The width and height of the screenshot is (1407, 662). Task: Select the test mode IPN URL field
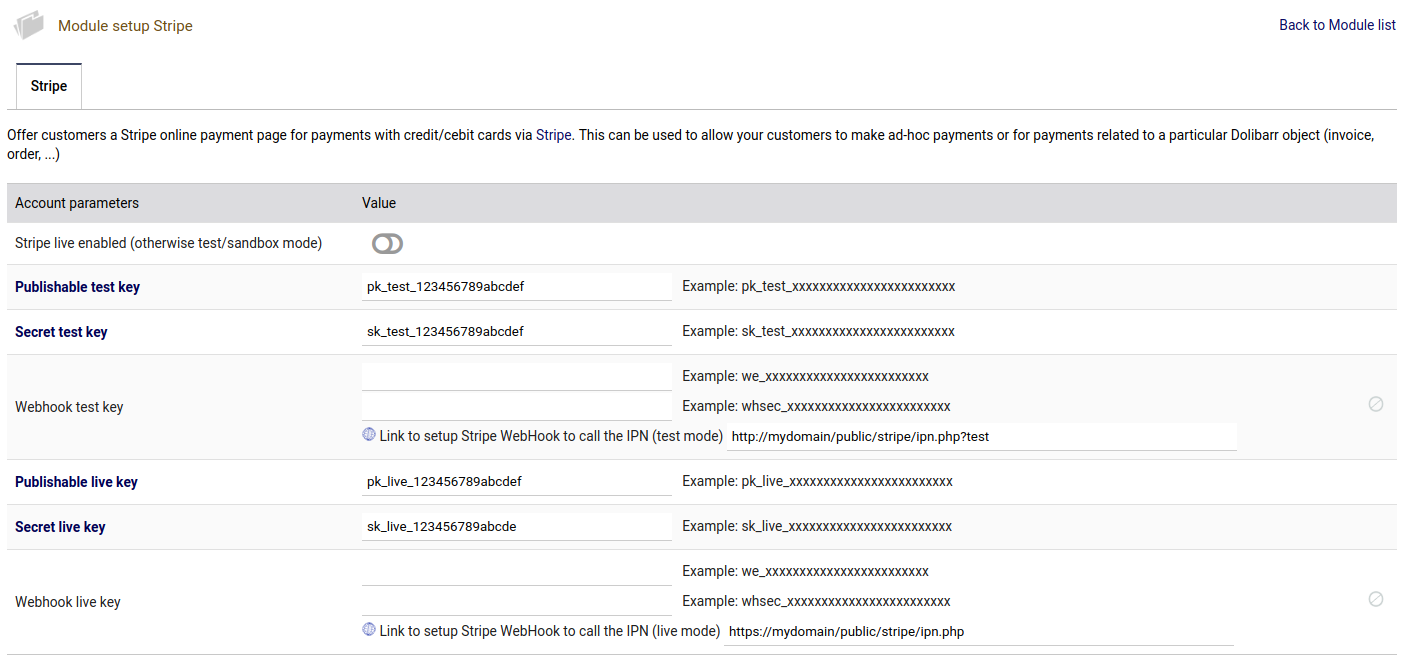982,437
